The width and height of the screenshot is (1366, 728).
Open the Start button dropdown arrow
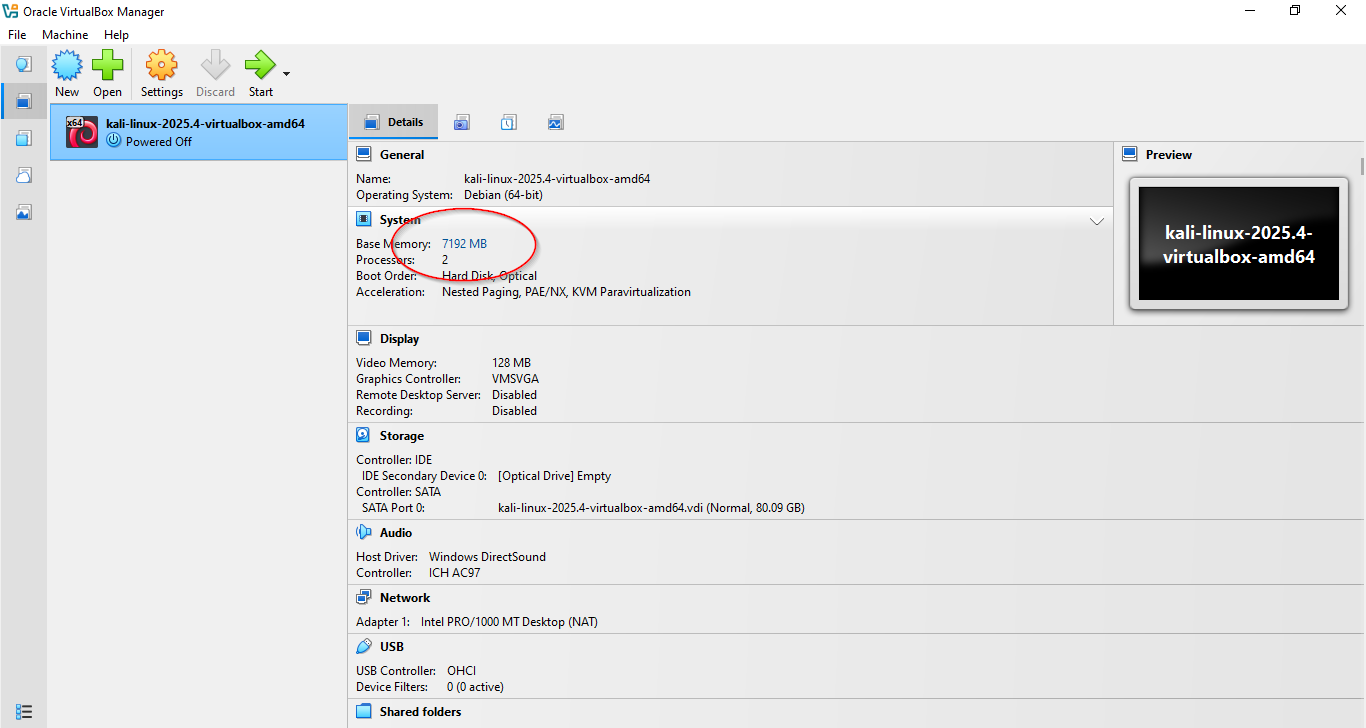(x=287, y=74)
